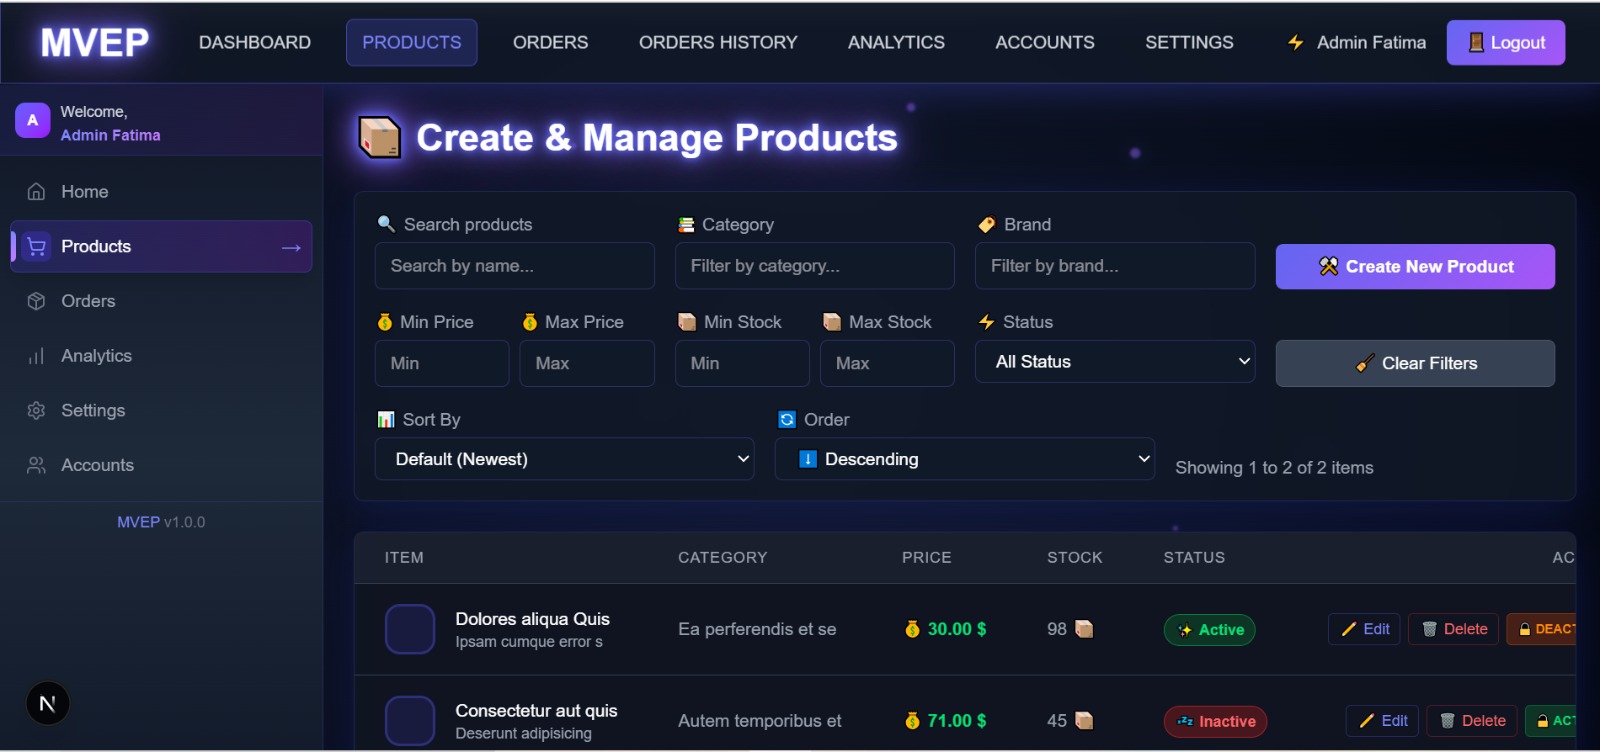1600x752 pixels.
Task: Click the Sort By chart icon
Action: (x=386, y=420)
